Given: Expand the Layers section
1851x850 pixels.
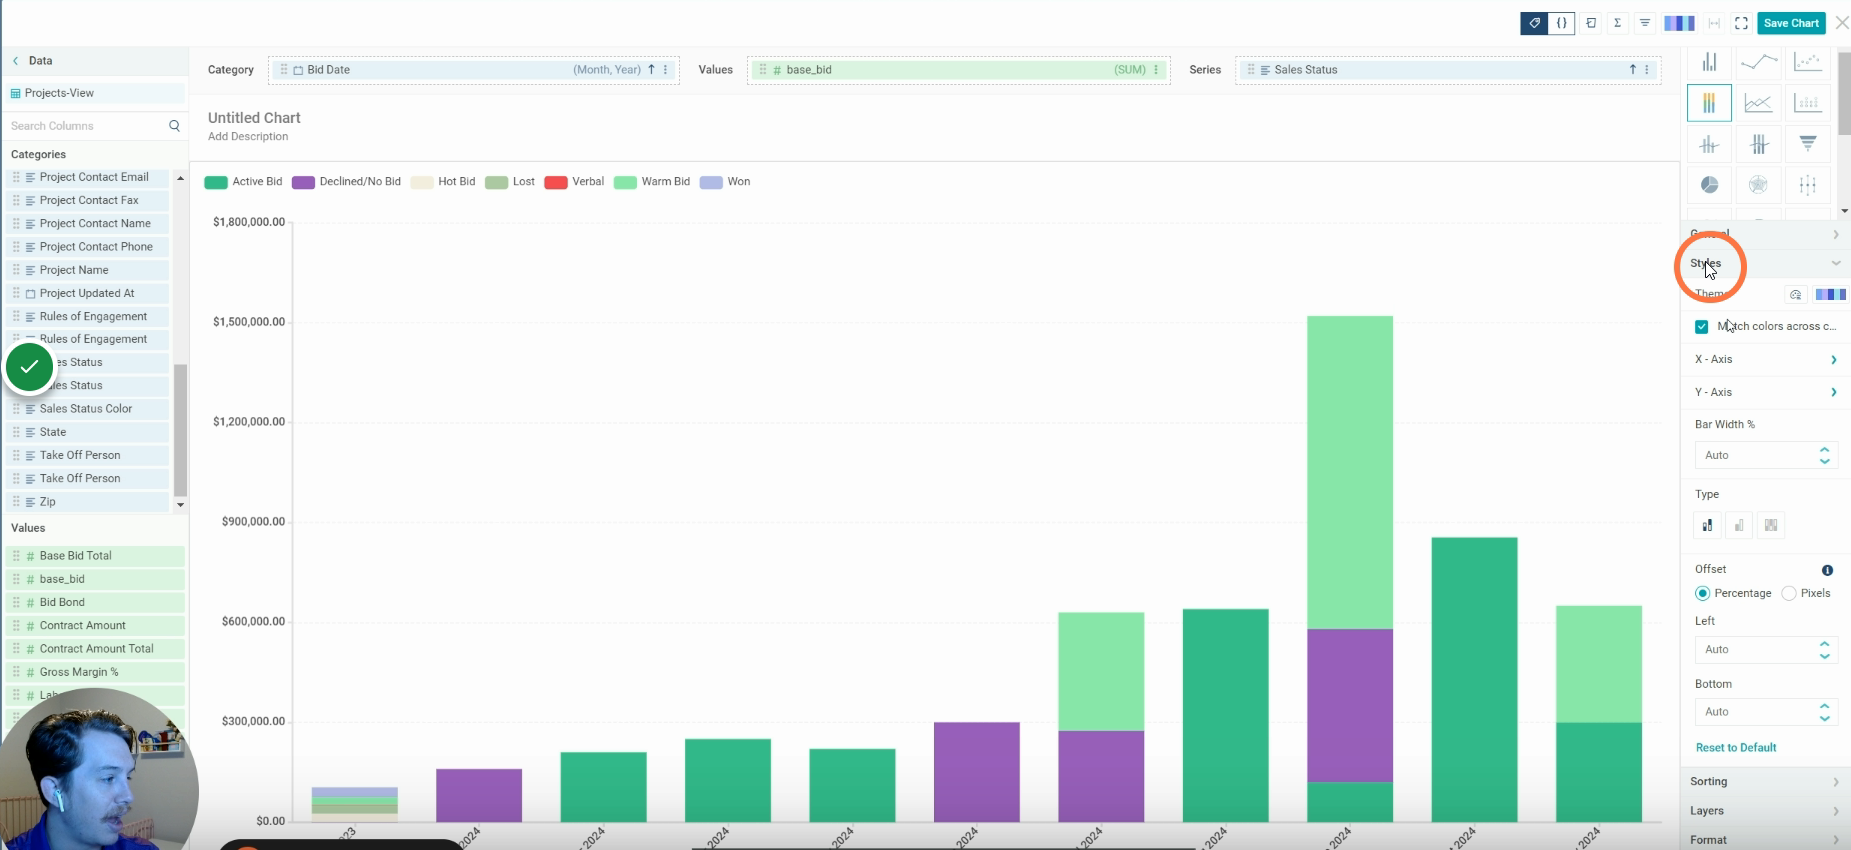Looking at the screenshot, I should point(1766,811).
